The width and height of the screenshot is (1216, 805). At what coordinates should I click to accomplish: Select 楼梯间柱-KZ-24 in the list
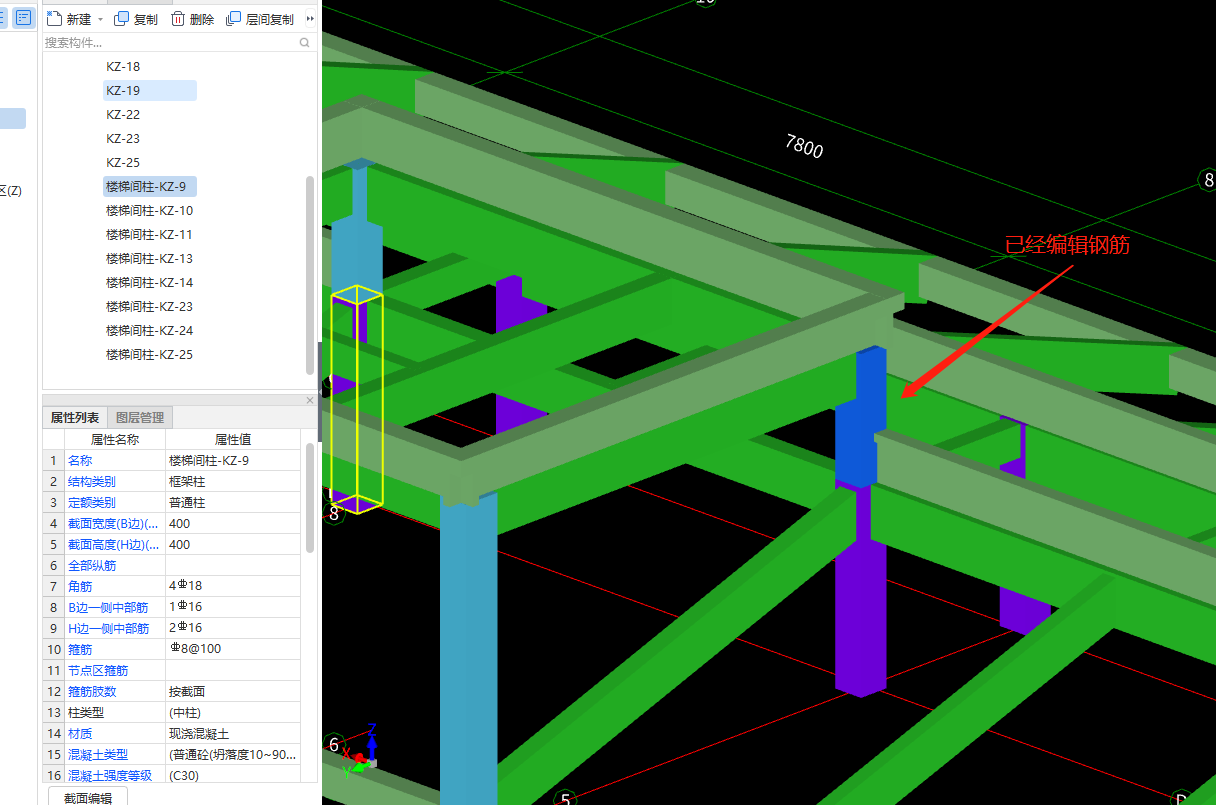point(149,331)
